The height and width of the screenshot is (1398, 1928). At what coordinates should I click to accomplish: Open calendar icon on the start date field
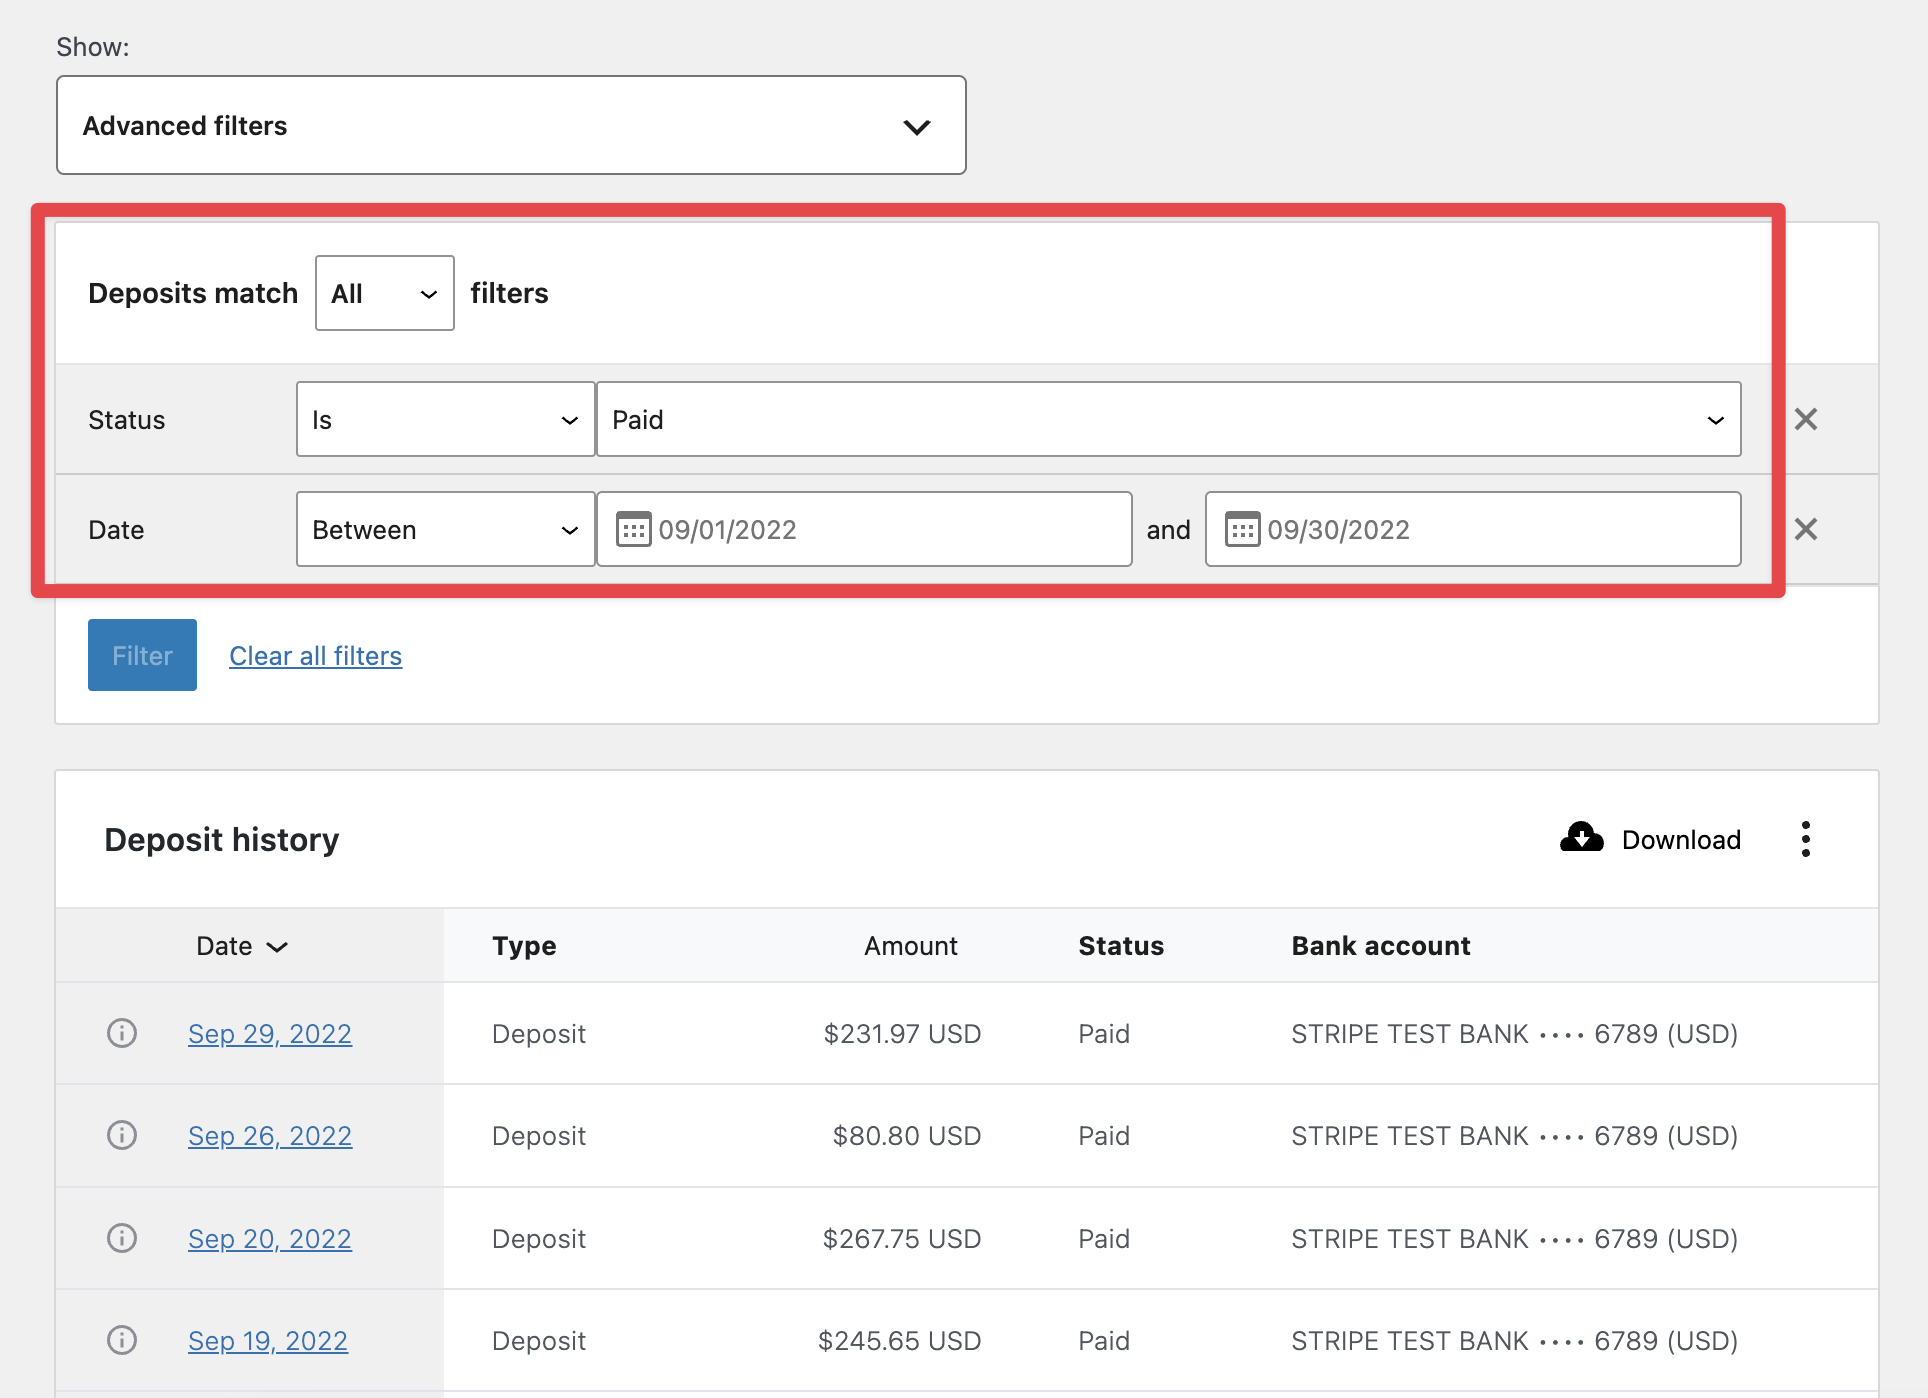click(x=633, y=529)
